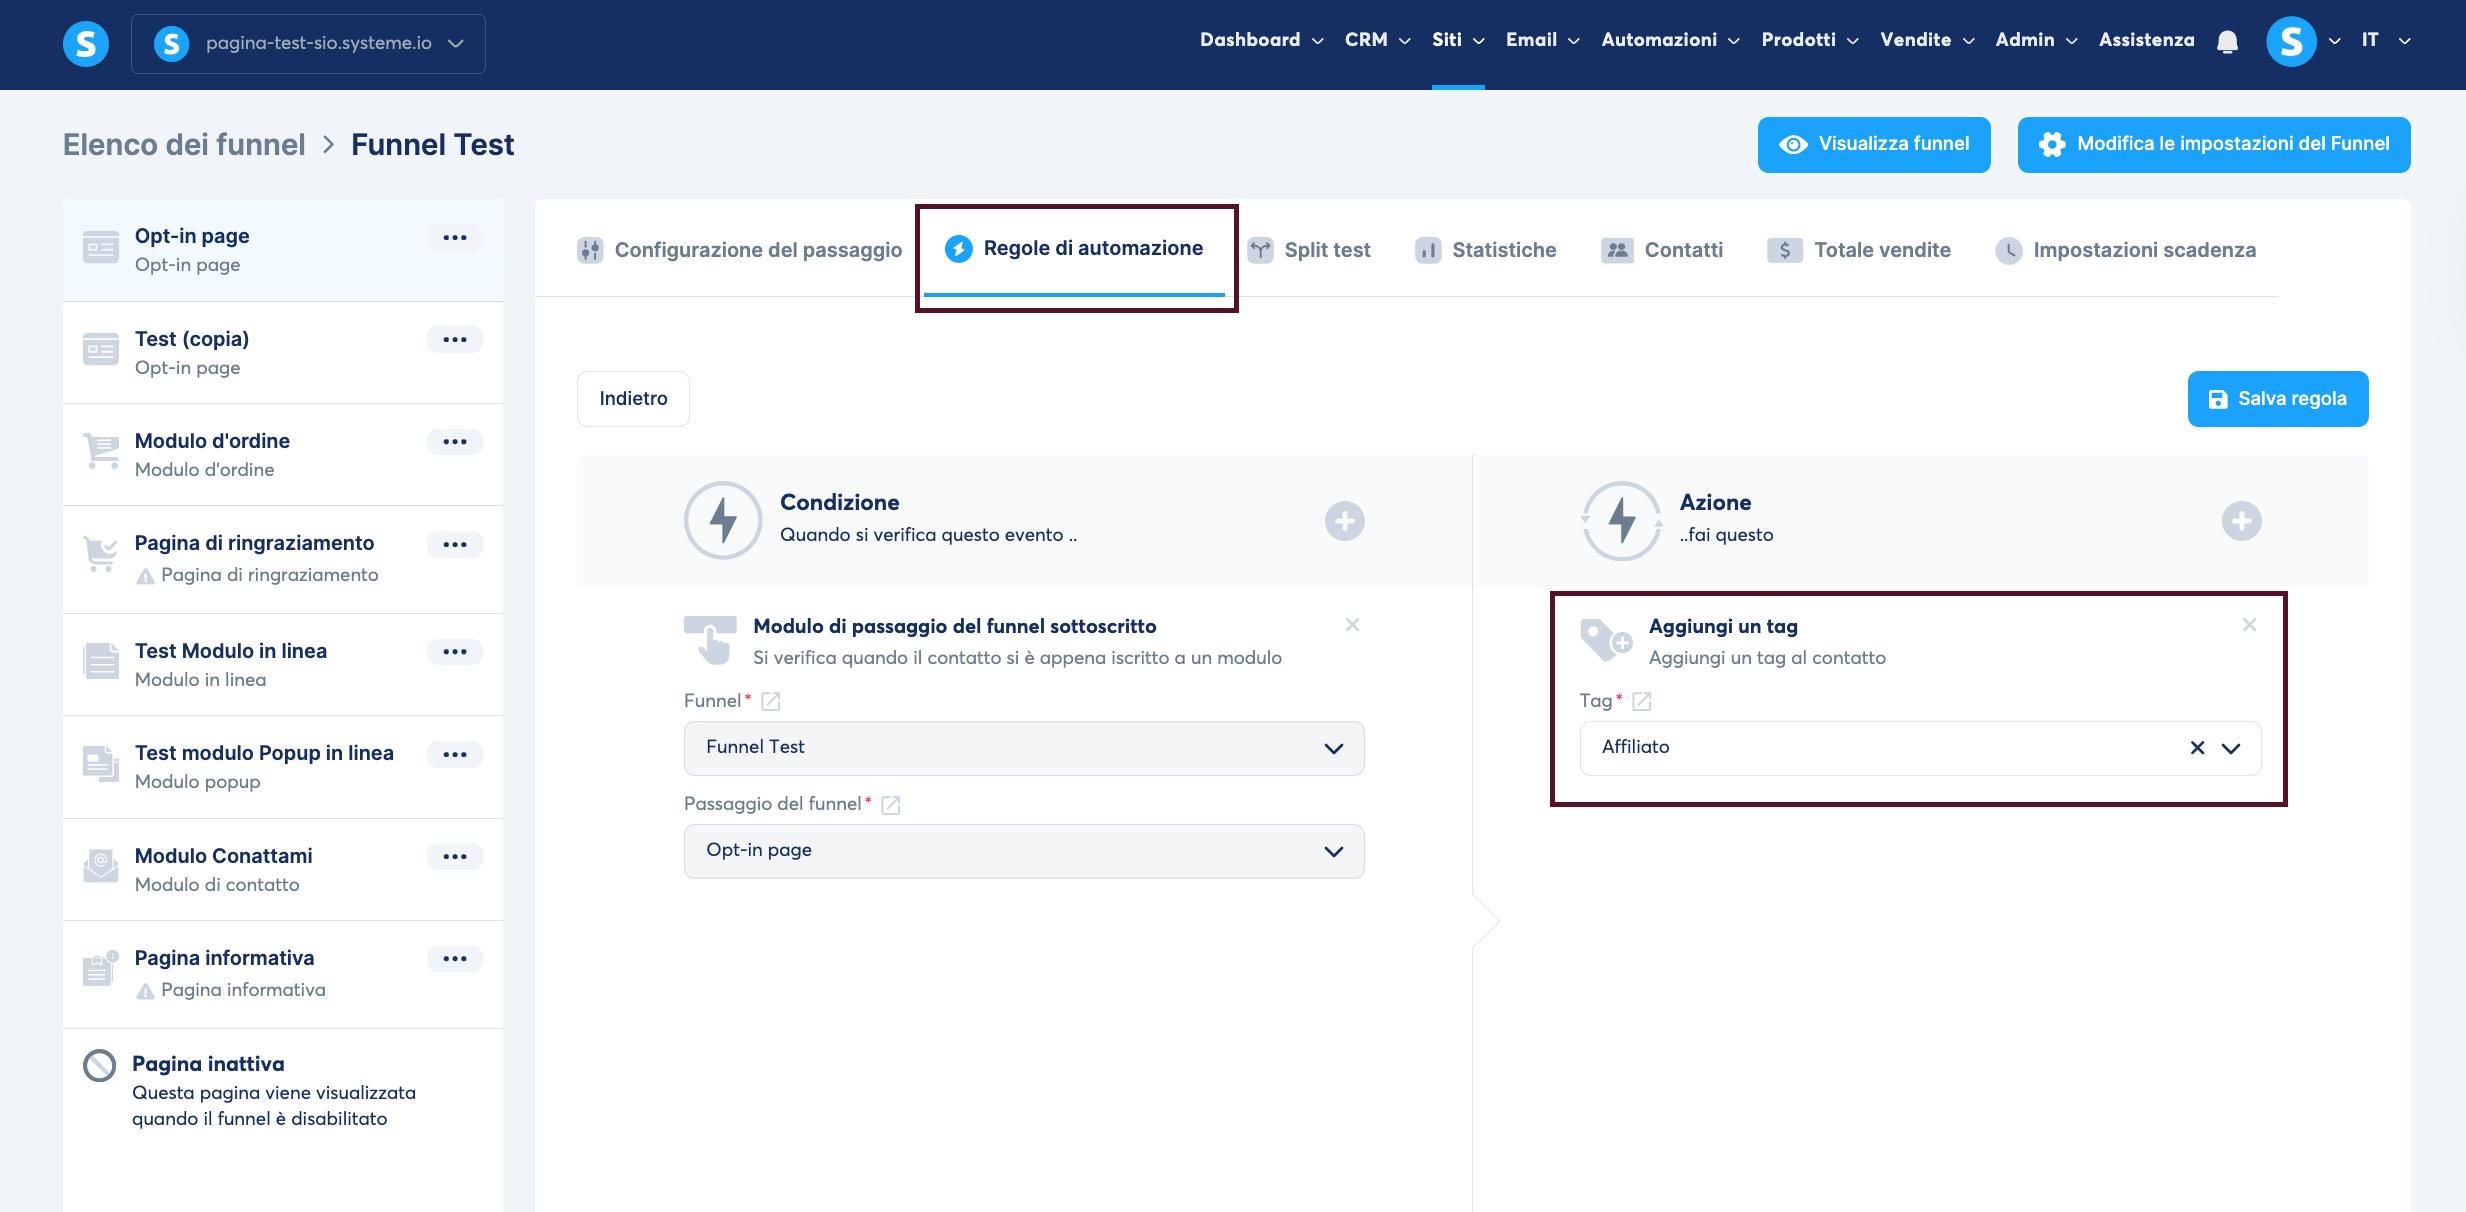Add a new condition with plus icon

pyautogui.click(x=1344, y=521)
